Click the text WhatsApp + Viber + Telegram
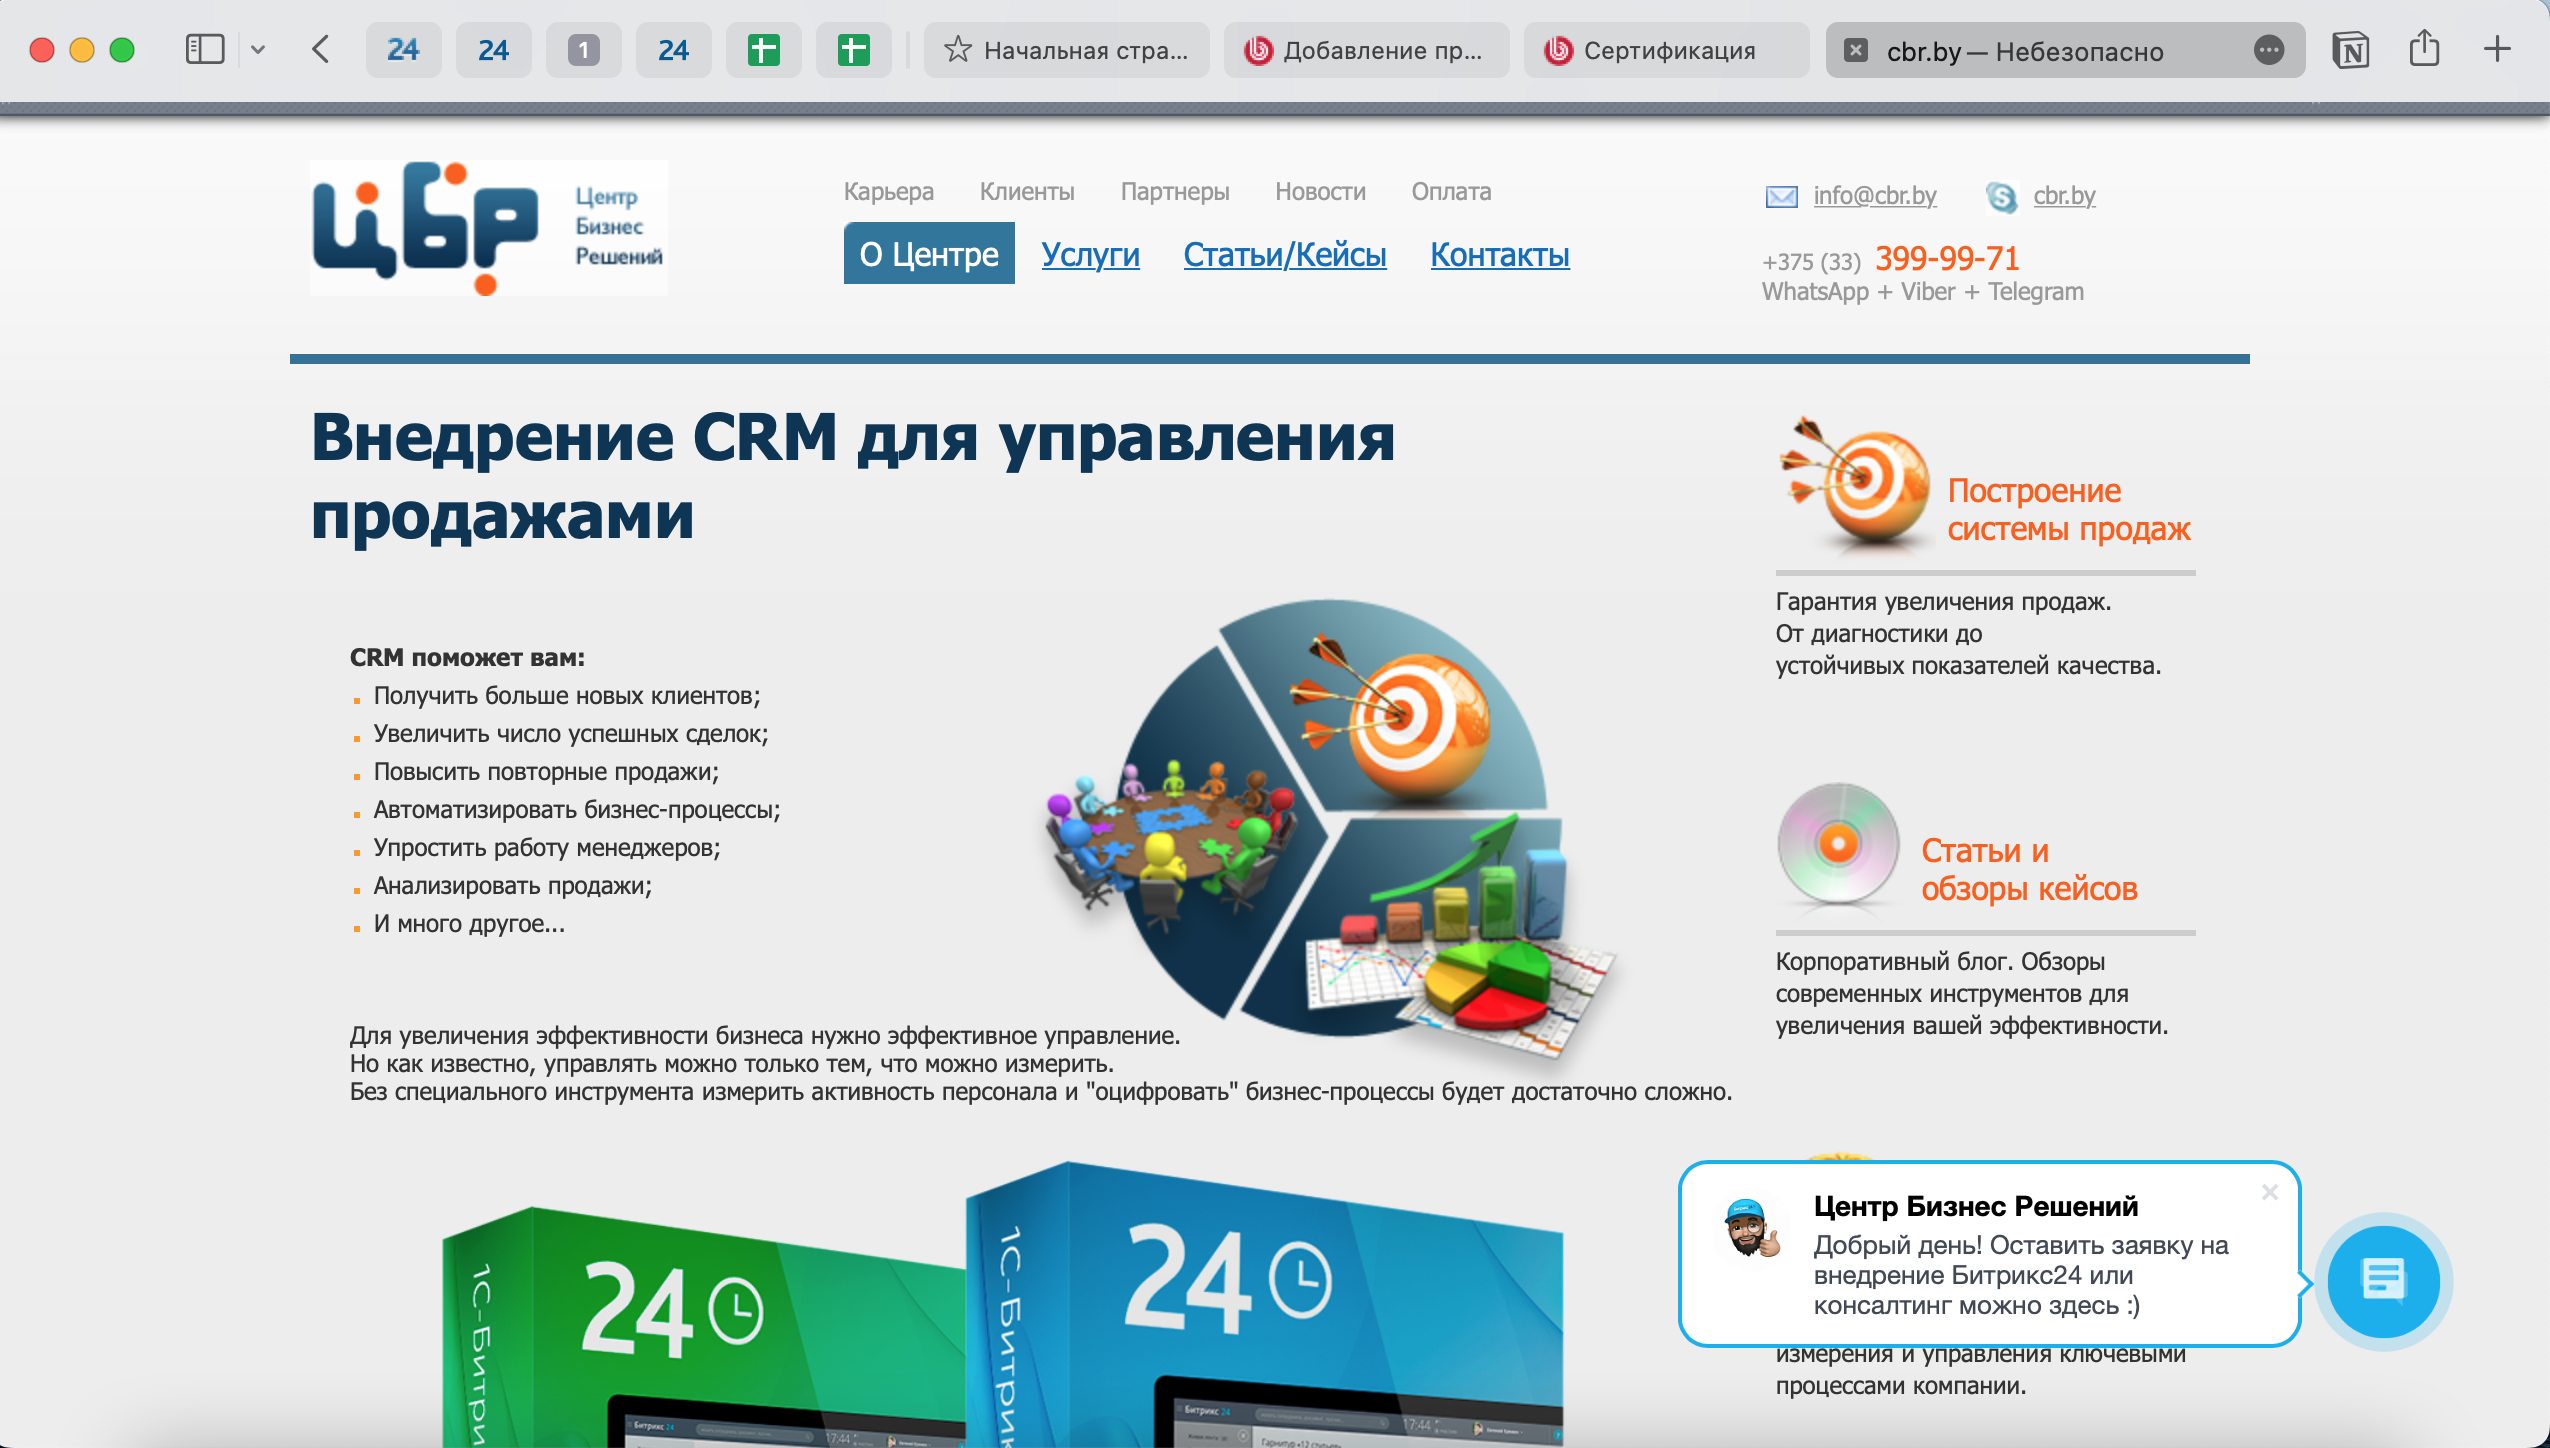This screenshot has width=2550, height=1448. (x=1922, y=292)
